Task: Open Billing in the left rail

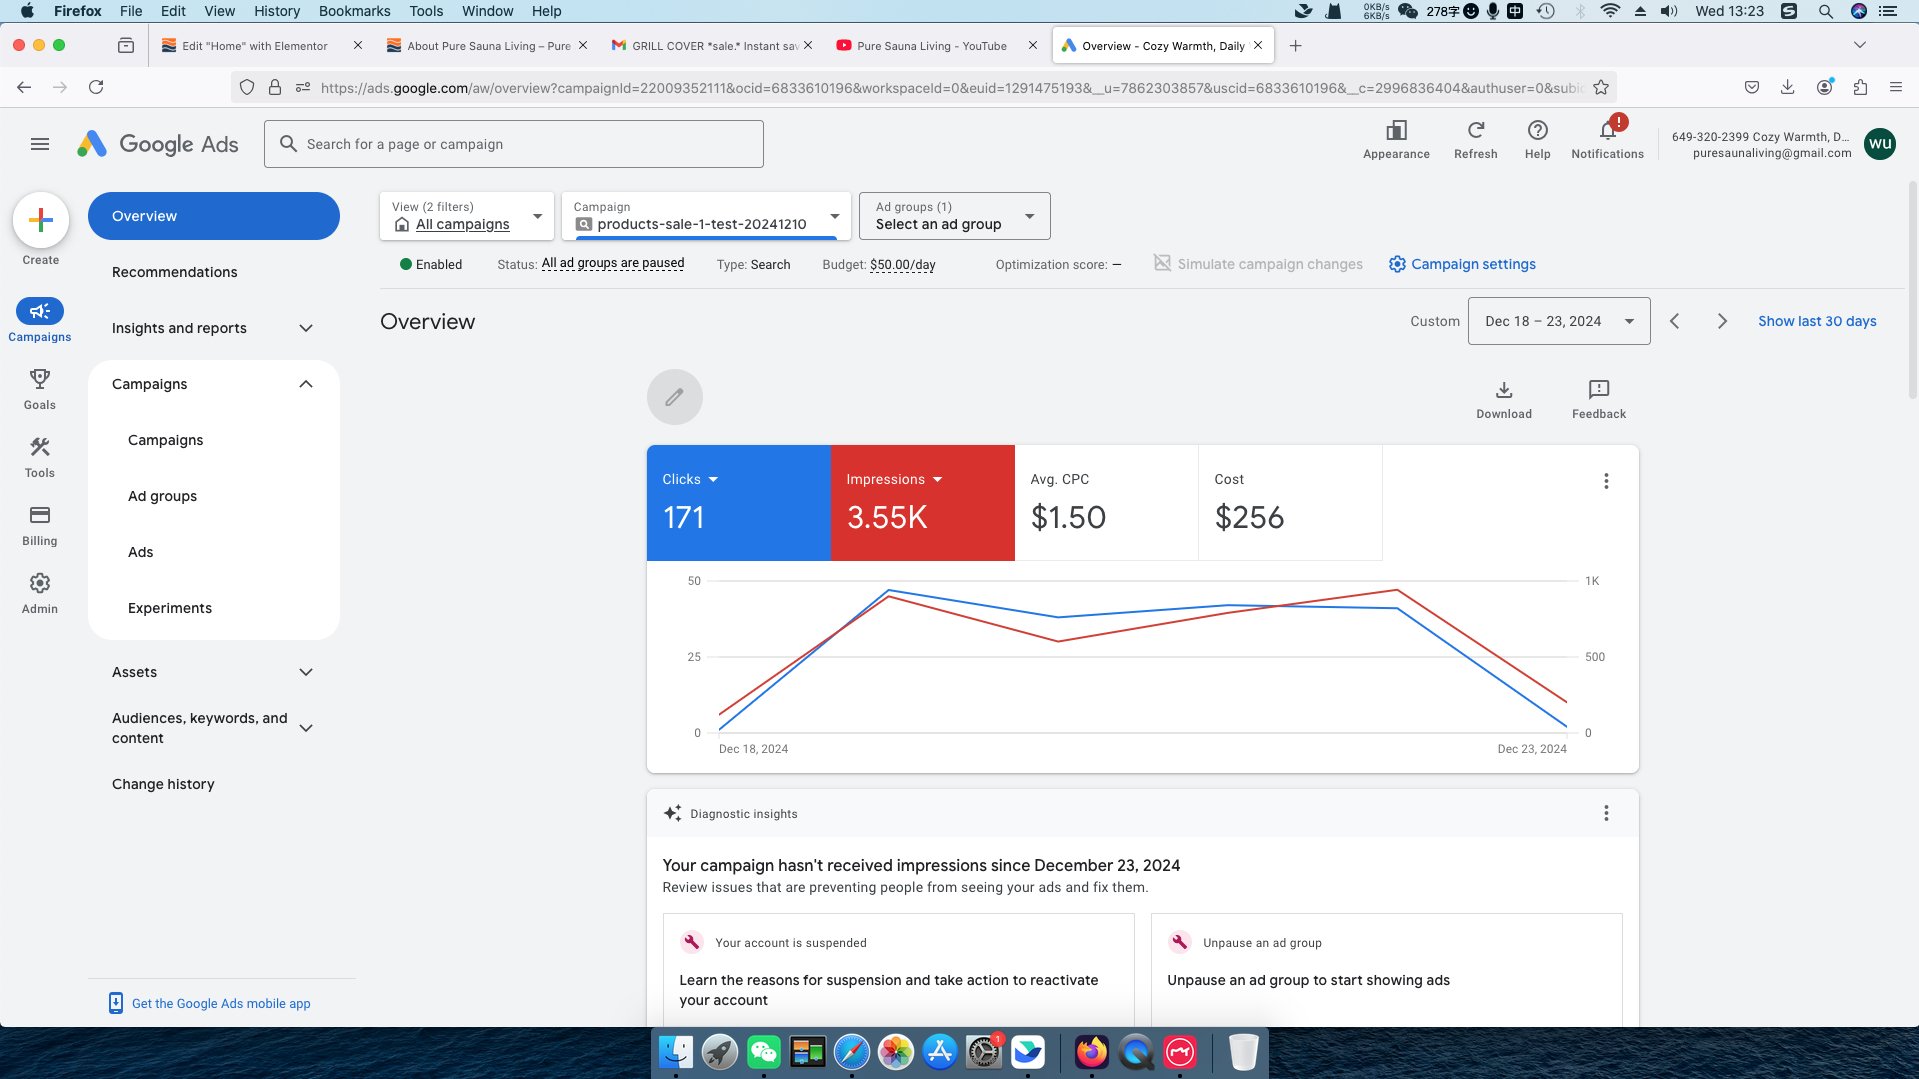Action: (40, 516)
